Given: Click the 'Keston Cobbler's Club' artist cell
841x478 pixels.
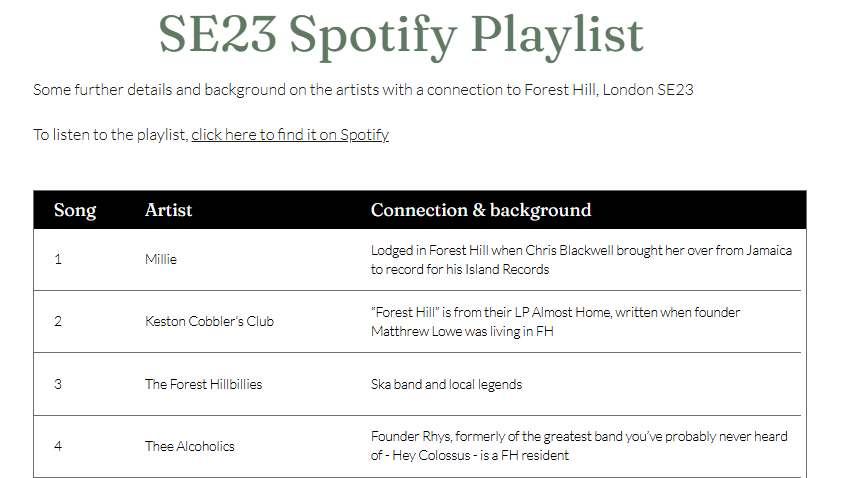Looking at the screenshot, I should point(209,321).
